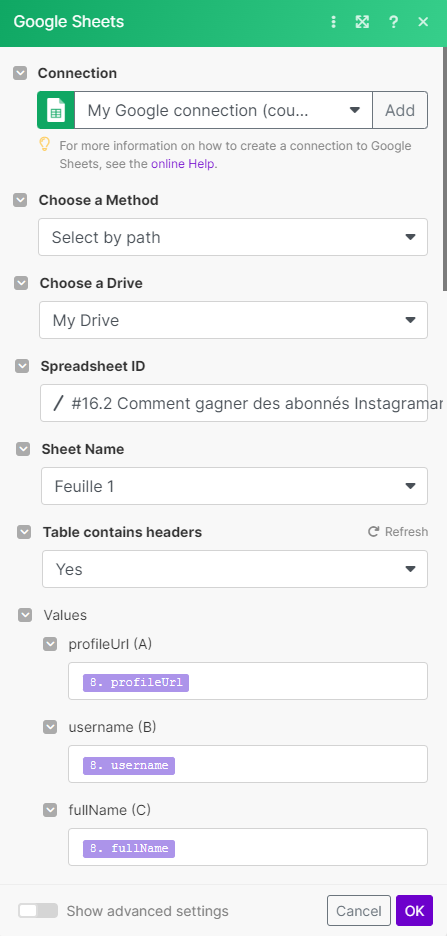The width and height of the screenshot is (447, 936).
Task: Collapse the Connection section chevron icon
Action: tap(20, 73)
